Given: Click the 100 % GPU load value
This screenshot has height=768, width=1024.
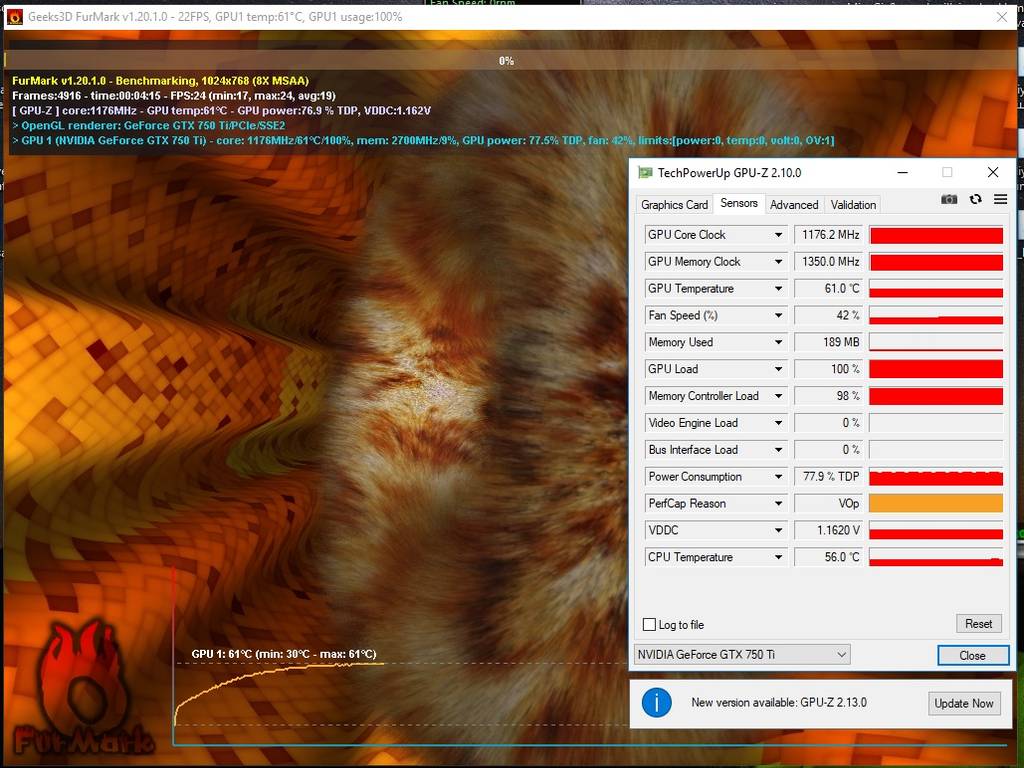Looking at the screenshot, I should pyautogui.click(x=828, y=369).
